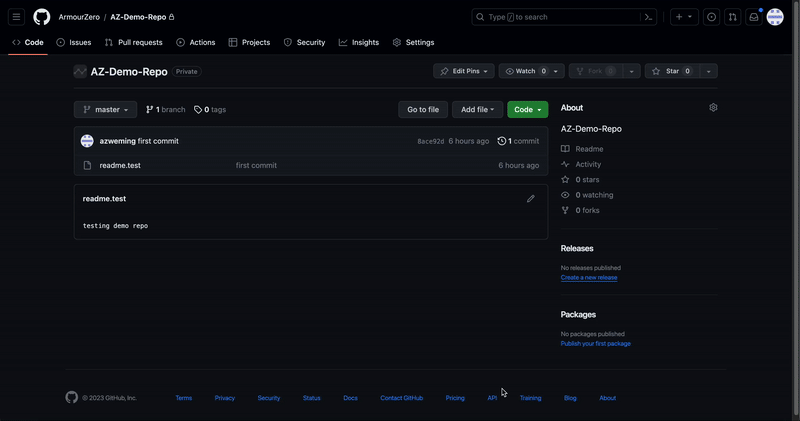The height and width of the screenshot is (421, 800).
Task: Star this repository
Action: [x=673, y=71]
